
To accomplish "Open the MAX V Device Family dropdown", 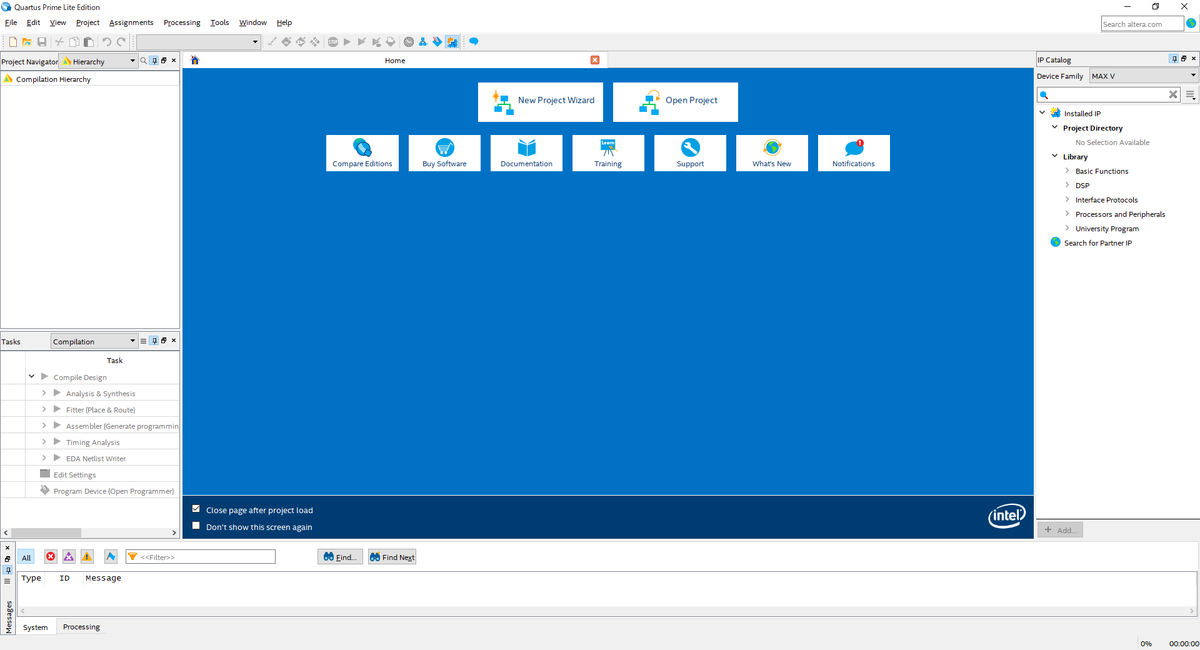I will [1143, 76].
